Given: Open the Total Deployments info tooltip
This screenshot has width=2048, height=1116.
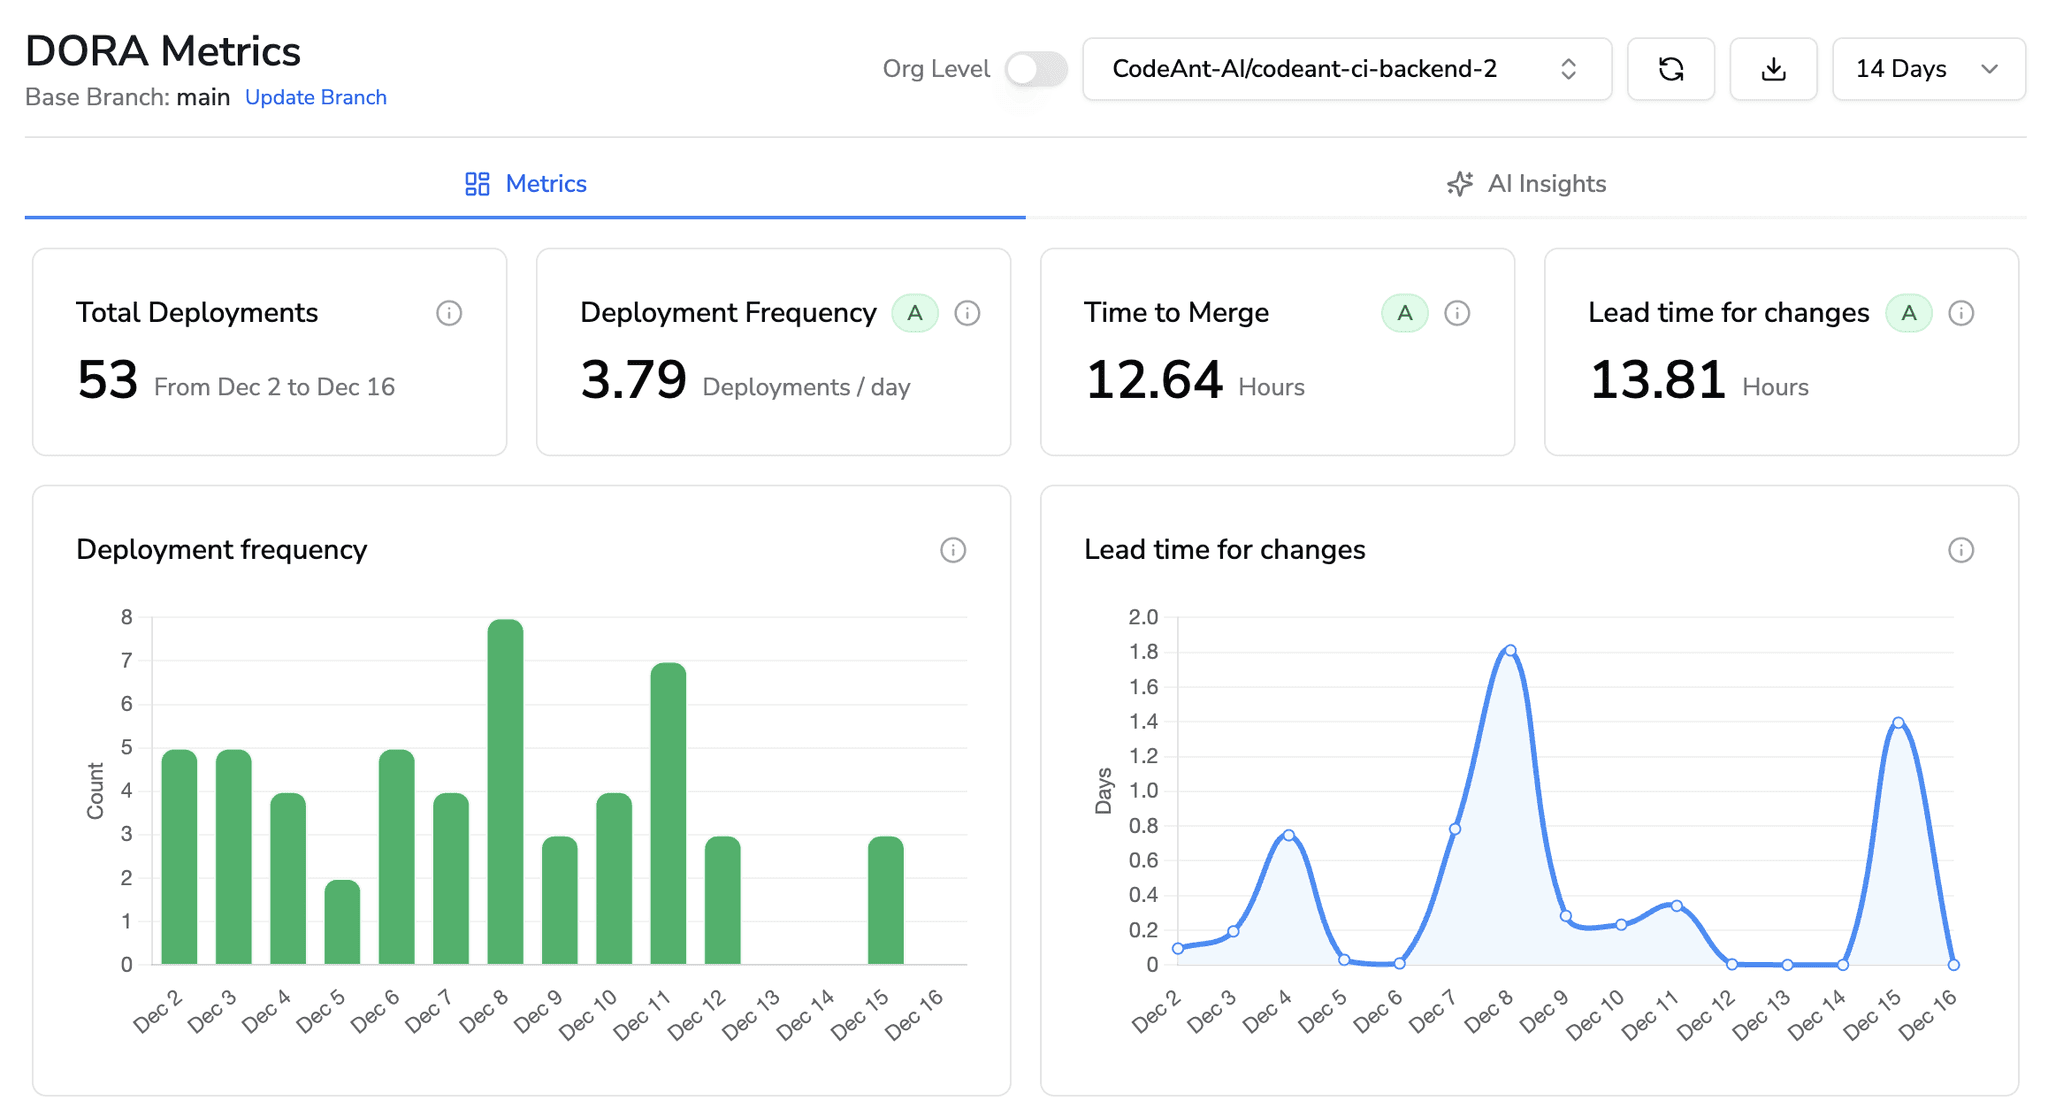Looking at the screenshot, I should coord(449,313).
